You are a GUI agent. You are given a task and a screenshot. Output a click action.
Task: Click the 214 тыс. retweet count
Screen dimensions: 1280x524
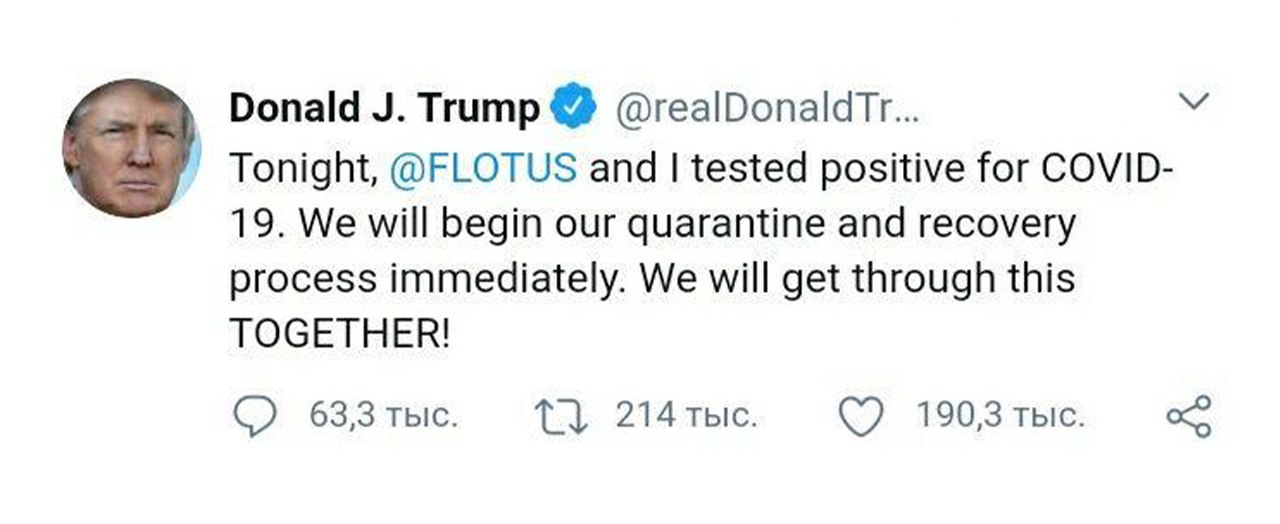pos(685,416)
